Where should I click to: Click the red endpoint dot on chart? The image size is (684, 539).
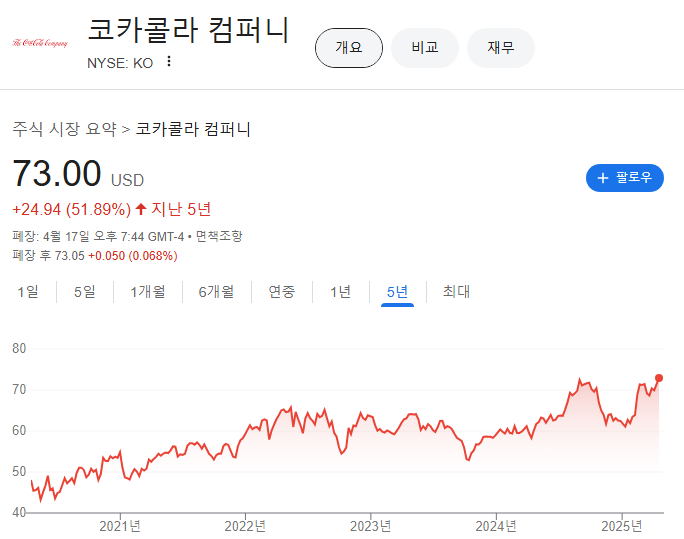click(659, 378)
